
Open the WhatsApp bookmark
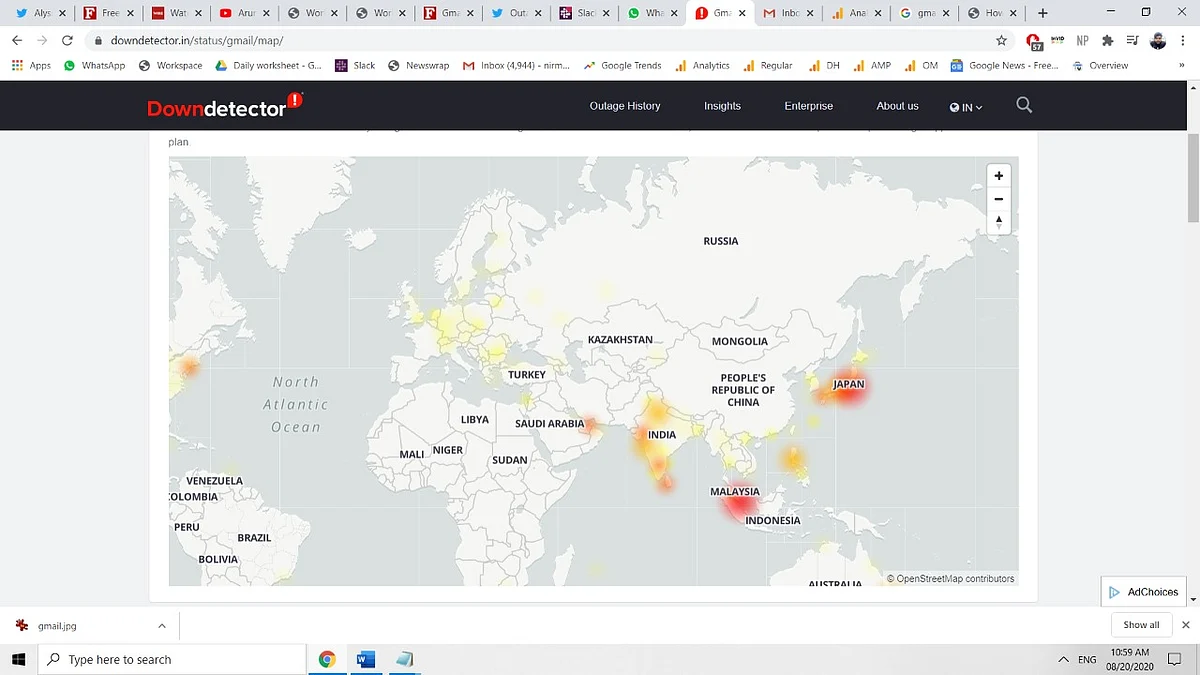click(x=94, y=65)
